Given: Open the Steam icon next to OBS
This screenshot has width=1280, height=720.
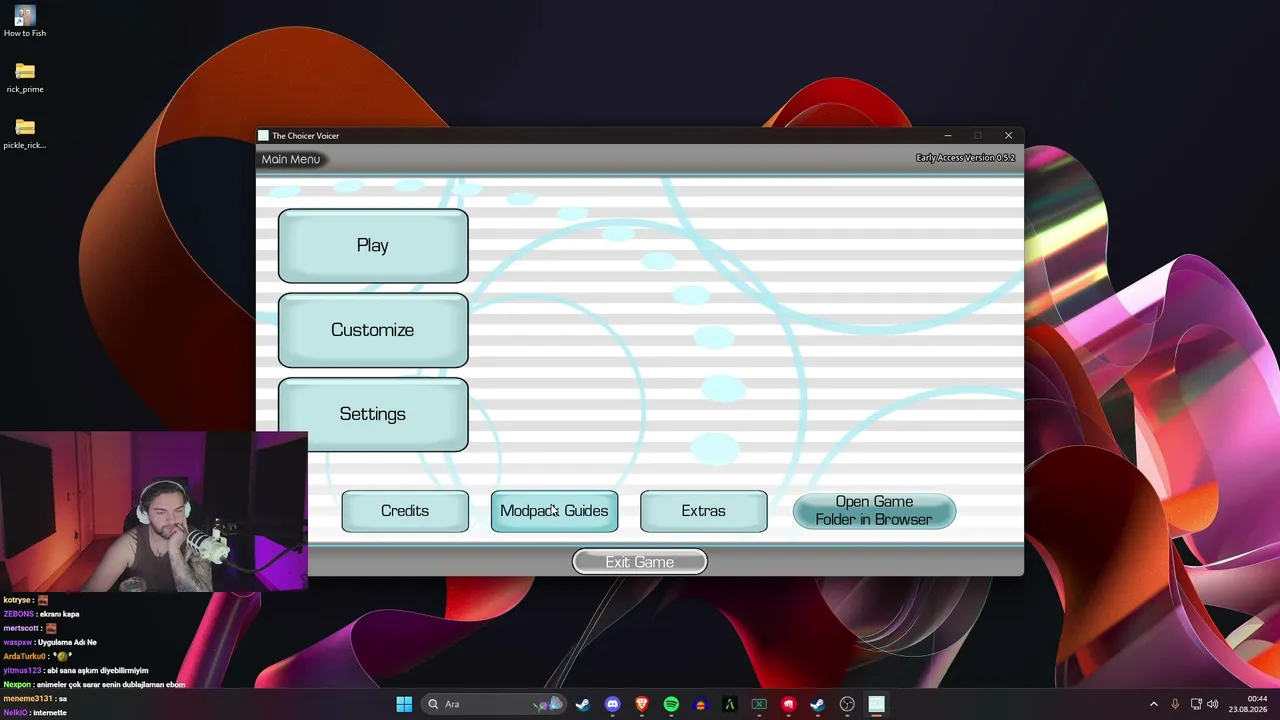Looking at the screenshot, I should pyautogui.click(x=818, y=704).
